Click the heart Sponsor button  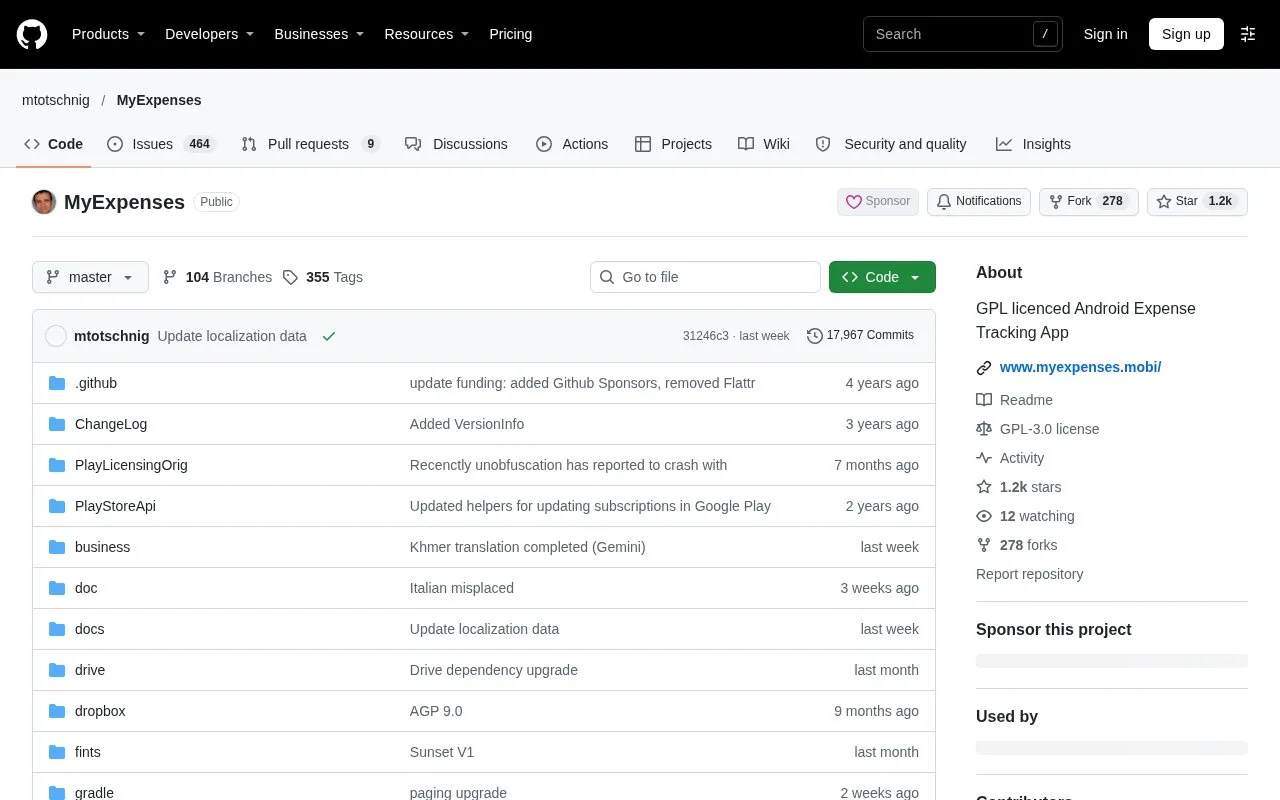tap(878, 201)
